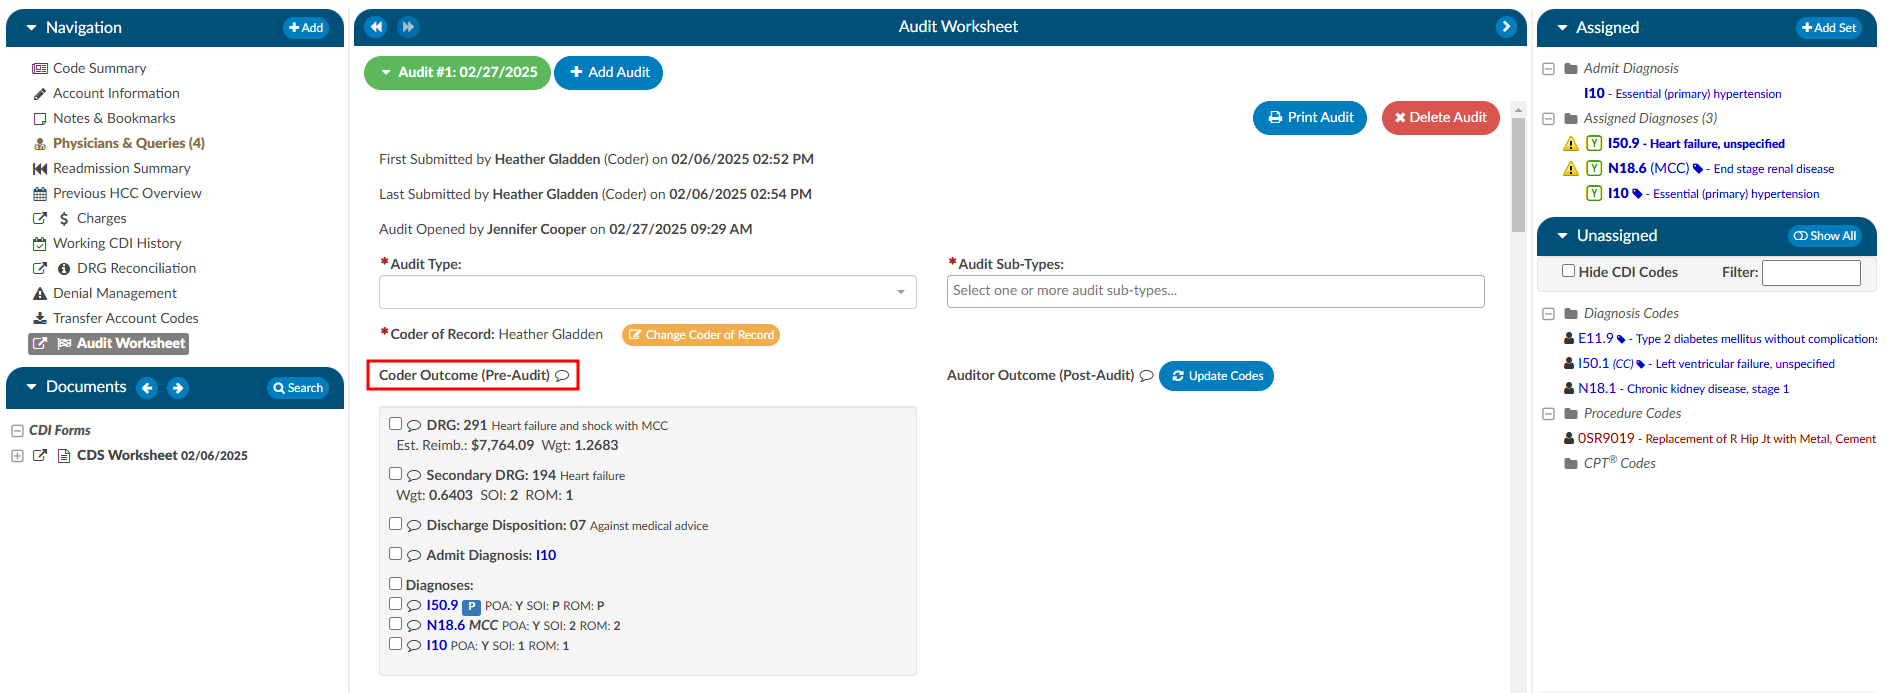Click the Delete Audit button
The height and width of the screenshot is (693, 1898).
(1441, 118)
